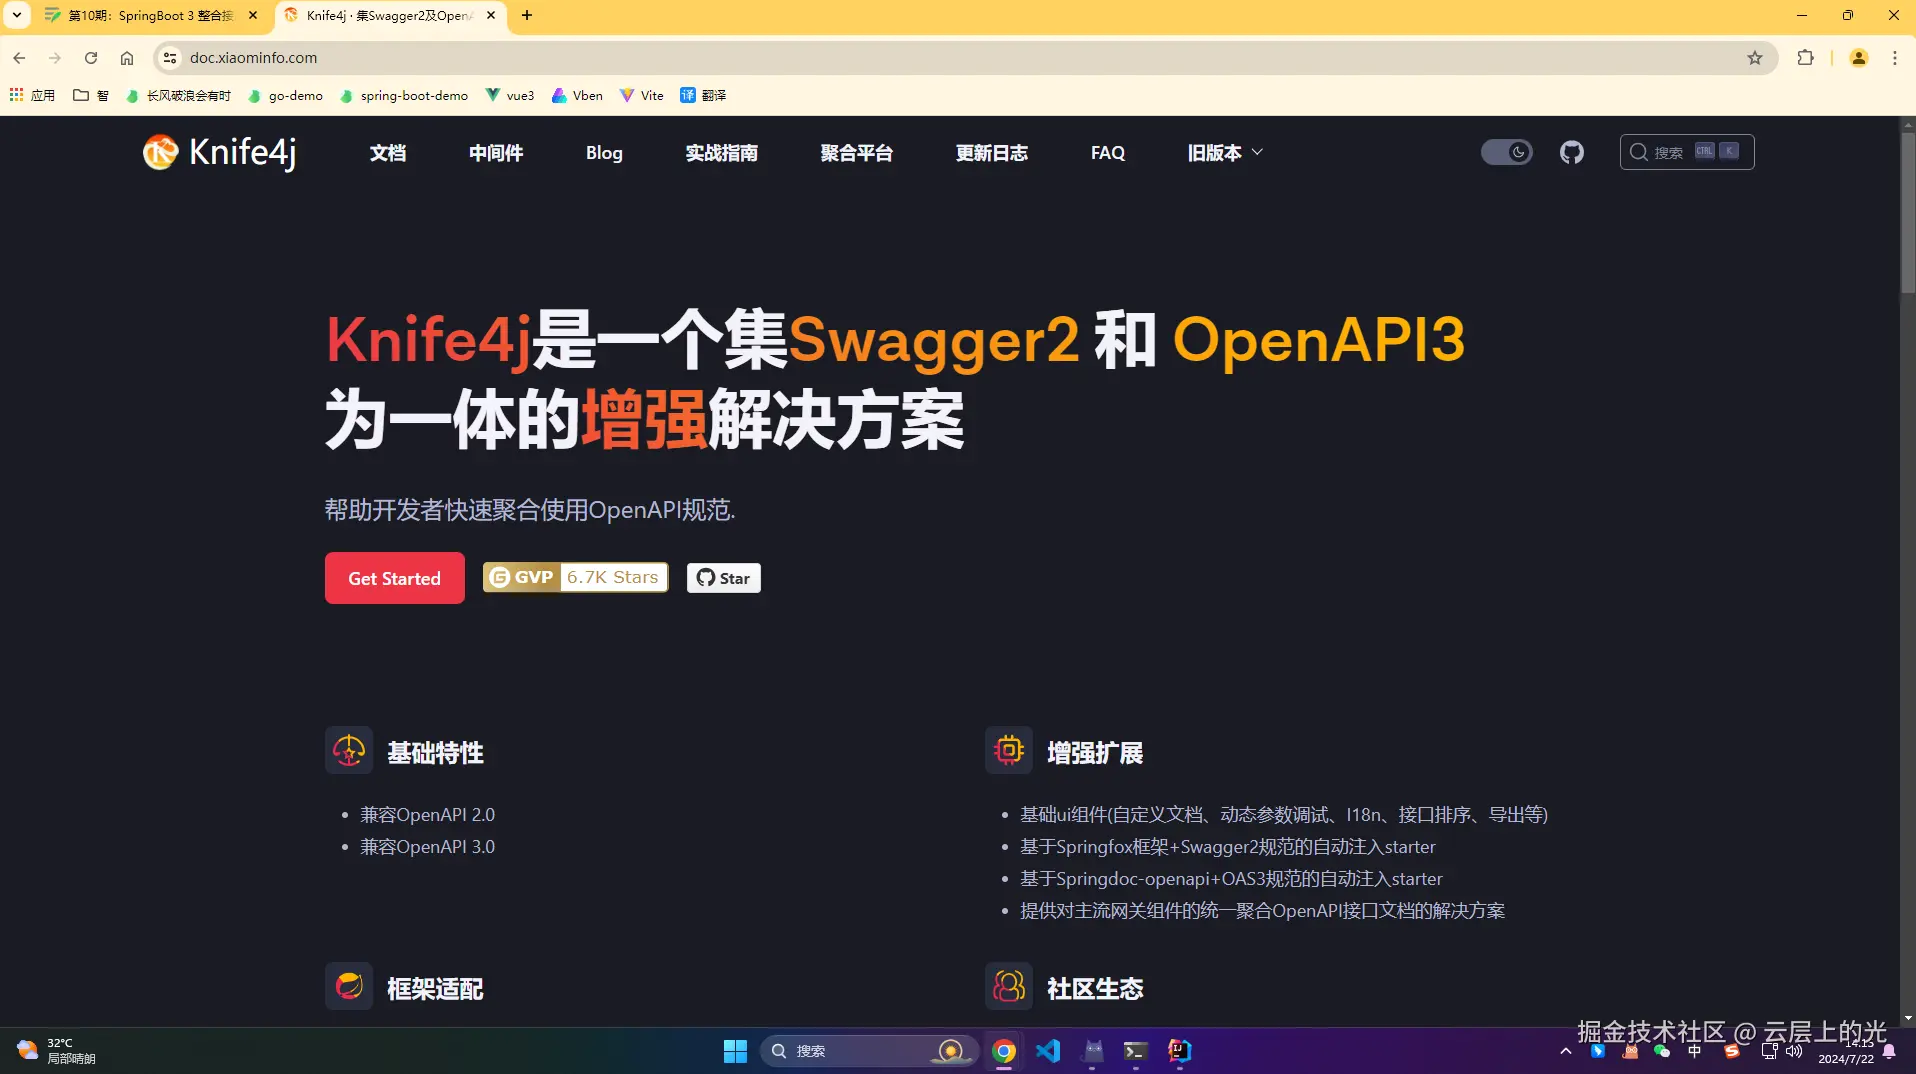Open the spring-boot-demo bookmark
1916x1074 pixels.
tap(404, 95)
